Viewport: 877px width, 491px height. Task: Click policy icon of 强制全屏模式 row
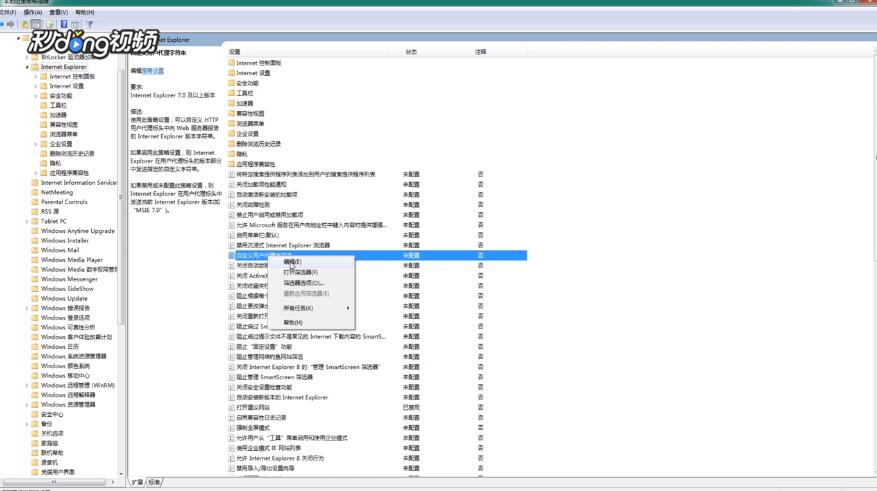[232, 427]
